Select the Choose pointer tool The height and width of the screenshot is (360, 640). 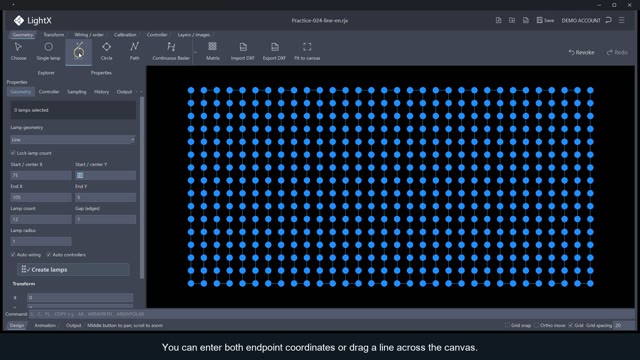click(x=18, y=52)
